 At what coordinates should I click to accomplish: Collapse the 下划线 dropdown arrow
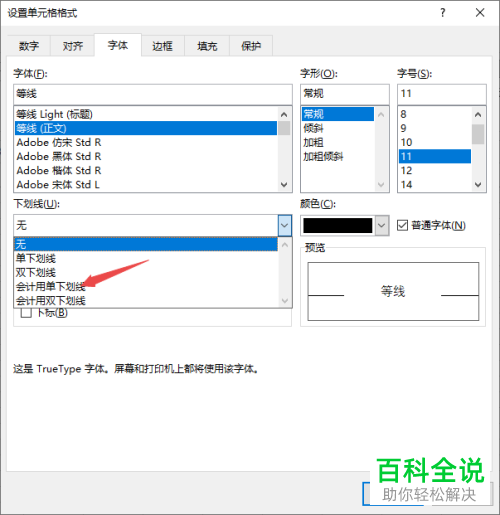(x=284, y=225)
